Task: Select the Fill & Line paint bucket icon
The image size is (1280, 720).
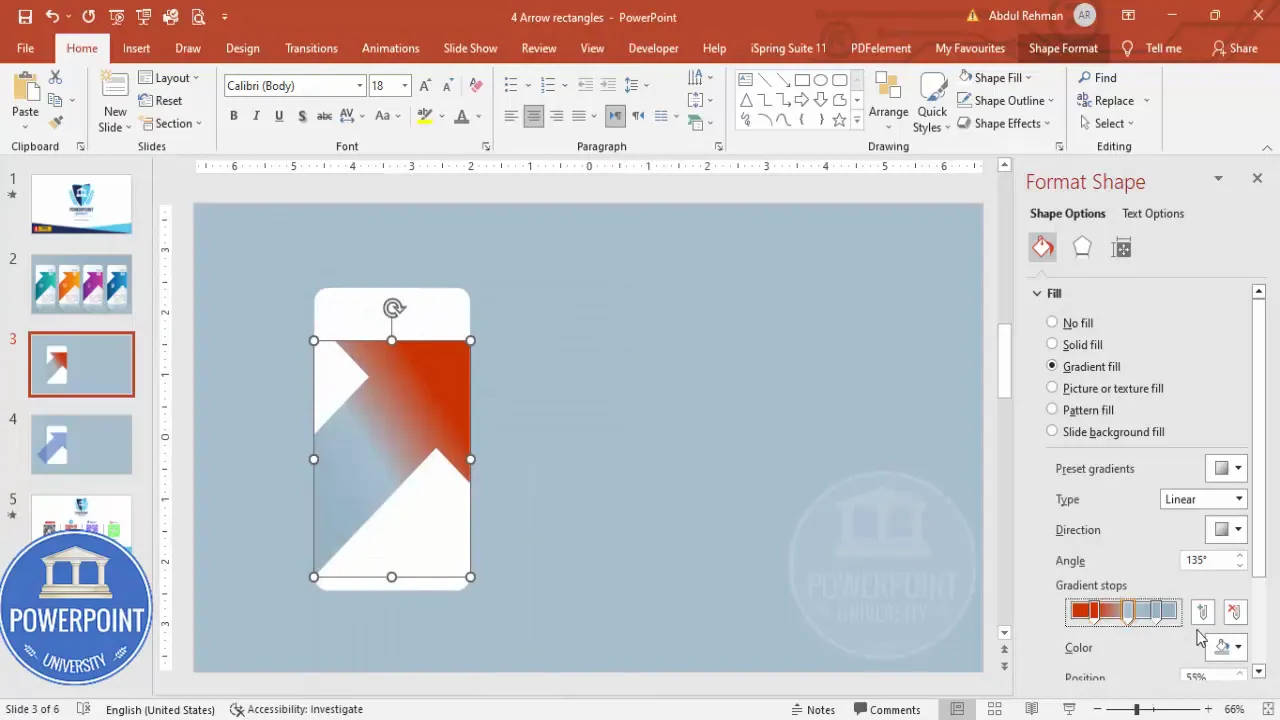Action: pos(1043,247)
